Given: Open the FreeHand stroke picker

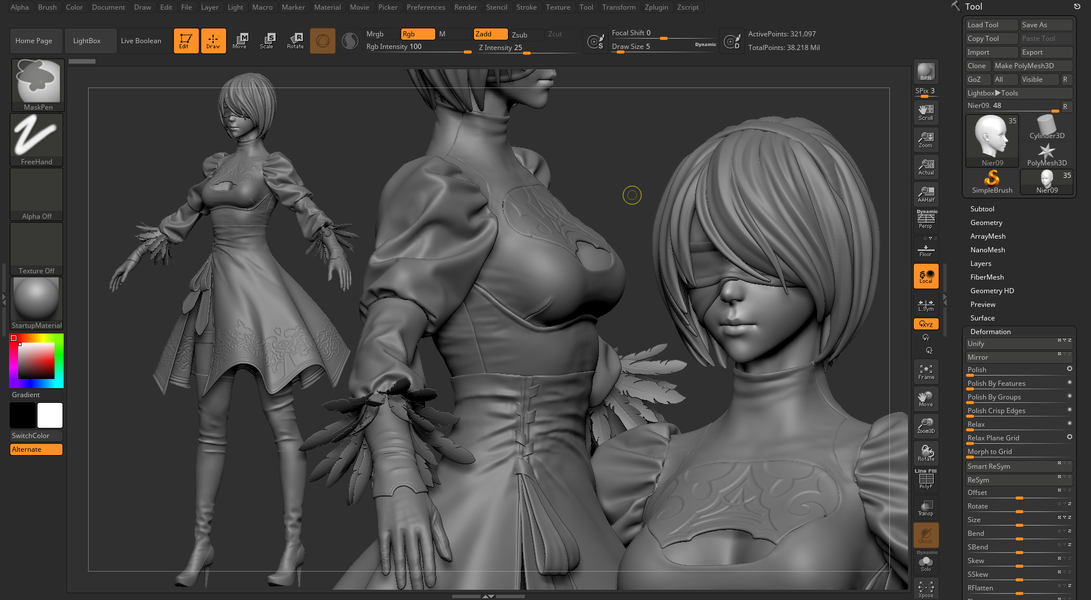Looking at the screenshot, I should pyautogui.click(x=36, y=140).
